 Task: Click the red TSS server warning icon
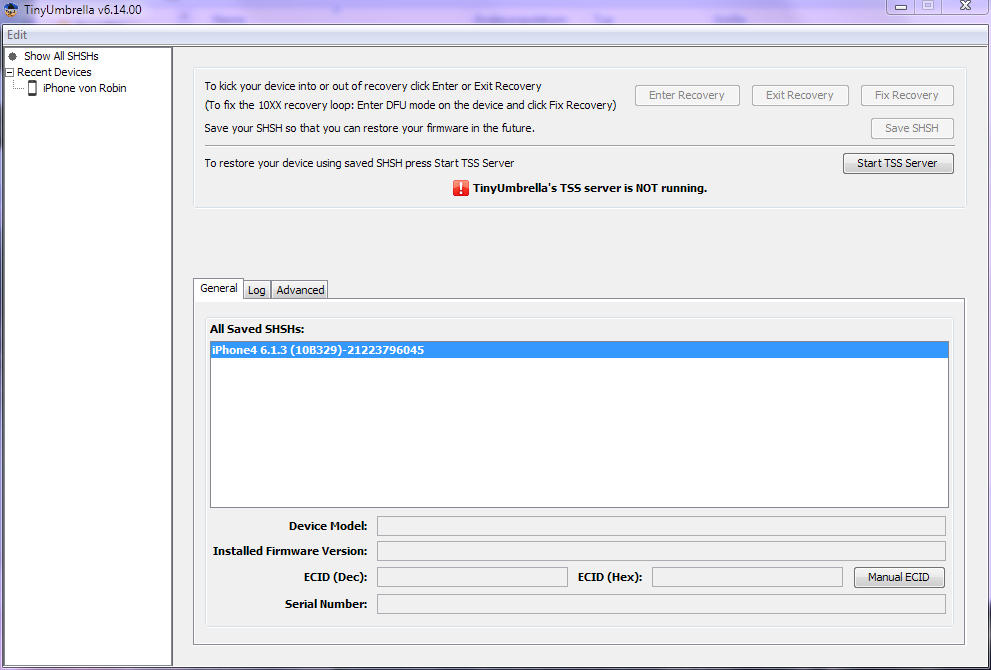pos(461,188)
